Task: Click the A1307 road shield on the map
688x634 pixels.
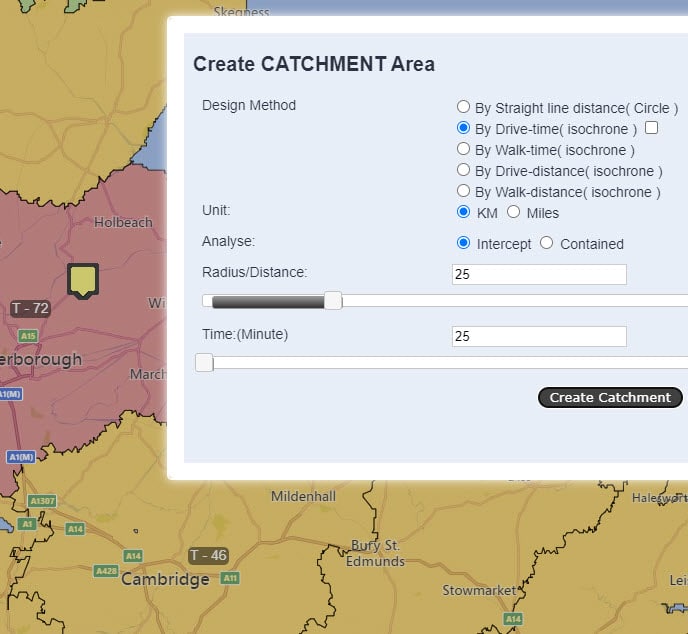Action: pos(42,500)
